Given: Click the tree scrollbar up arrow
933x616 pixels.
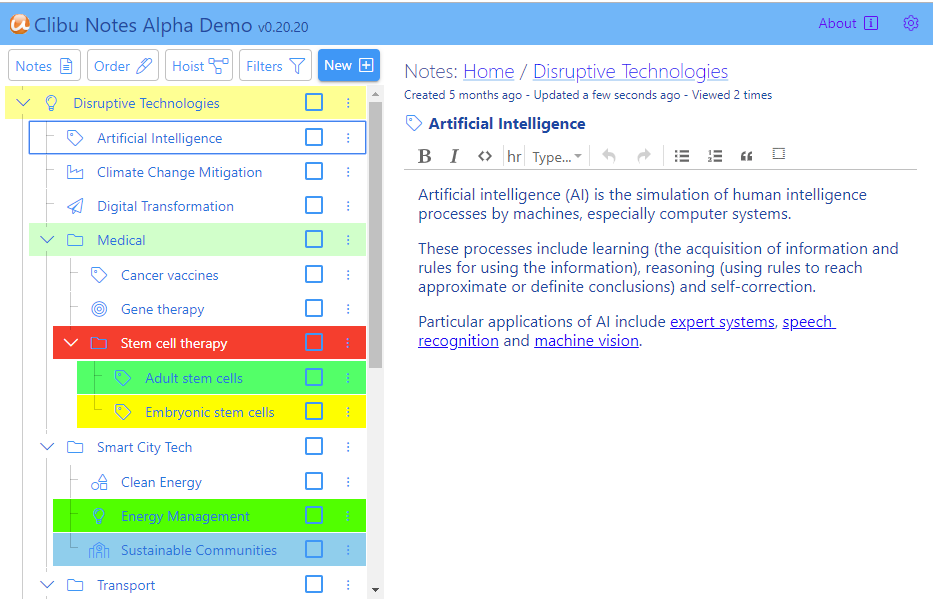Looking at the screenshot, I should pos(375,94).
